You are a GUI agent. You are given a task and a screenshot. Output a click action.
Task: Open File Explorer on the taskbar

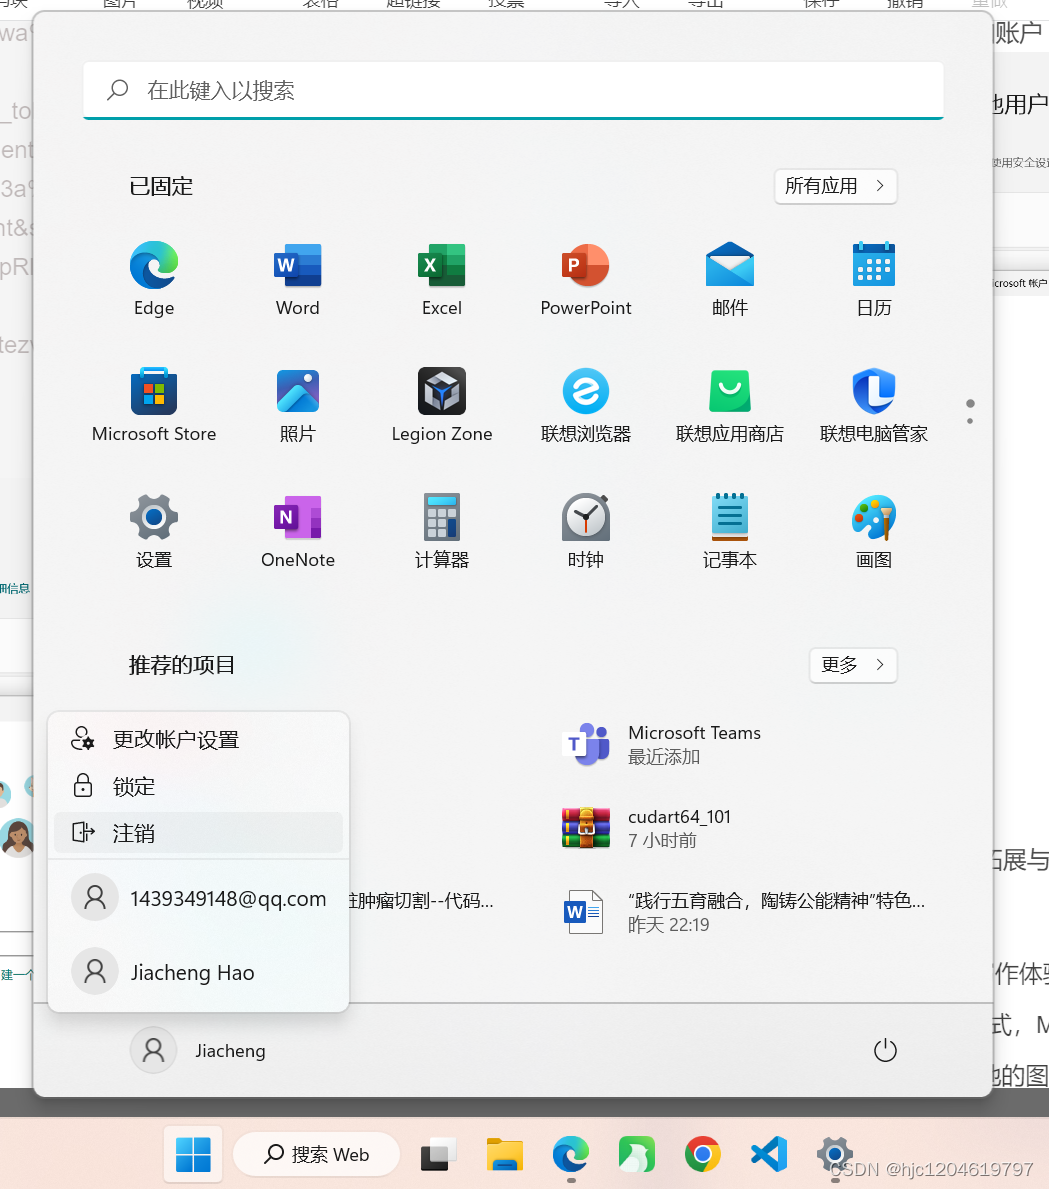(504, 1154)
